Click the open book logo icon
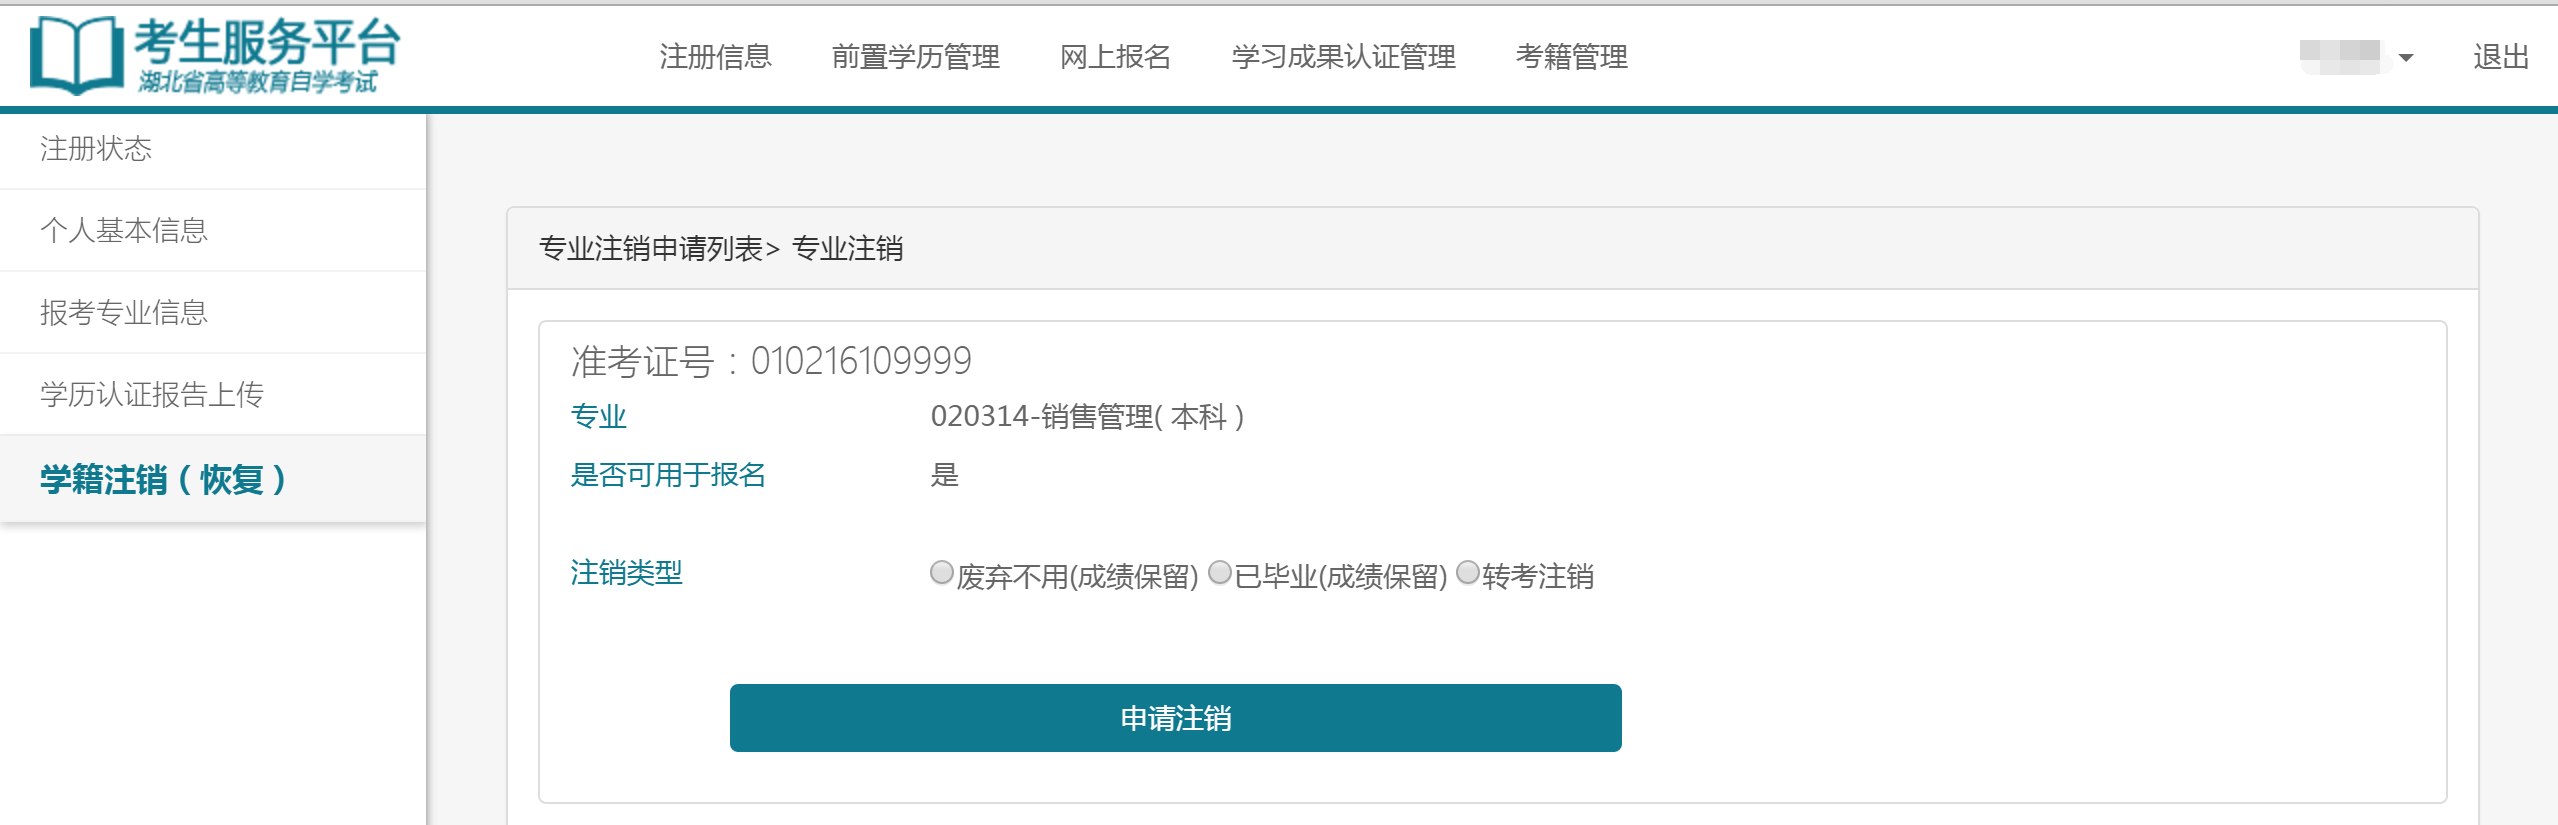2558x825 pixels. pos(76,55)
